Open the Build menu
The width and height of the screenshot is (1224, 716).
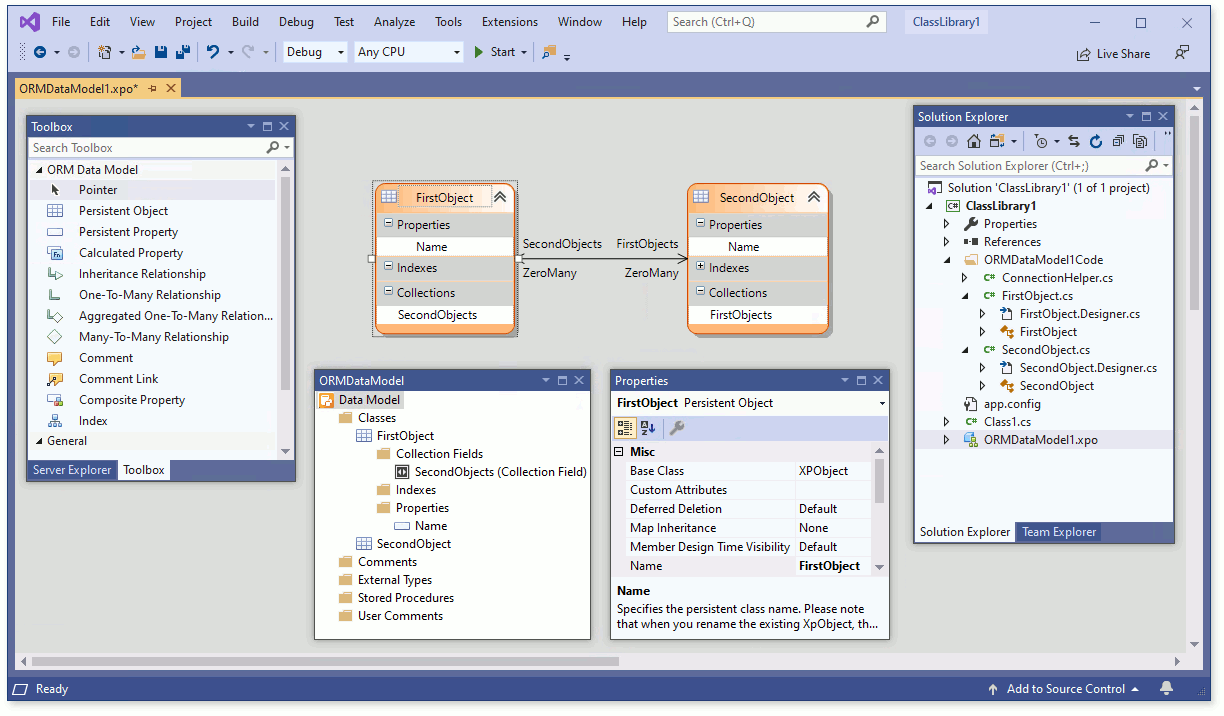pos(245,21)
